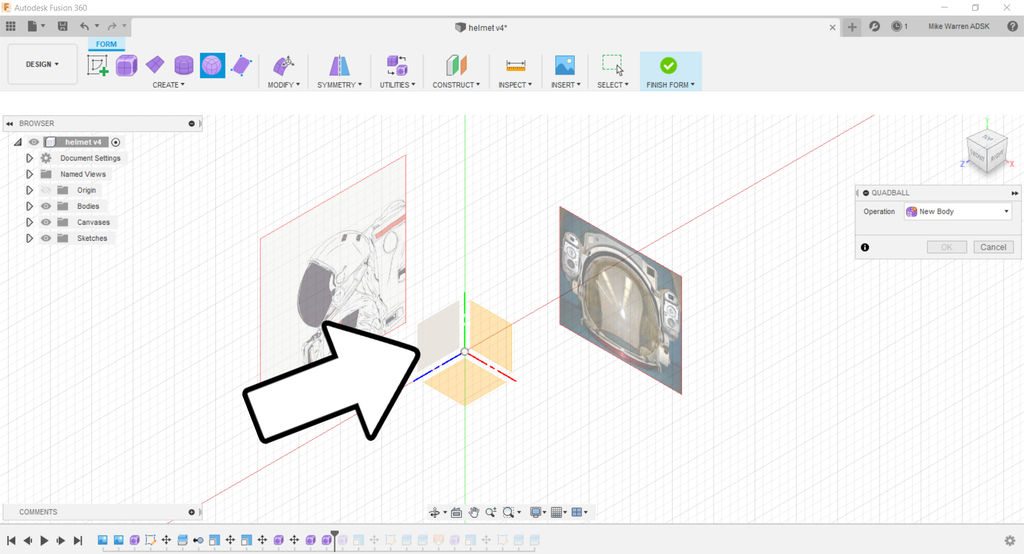Select the Bodies tree item

tap(88, 206)
